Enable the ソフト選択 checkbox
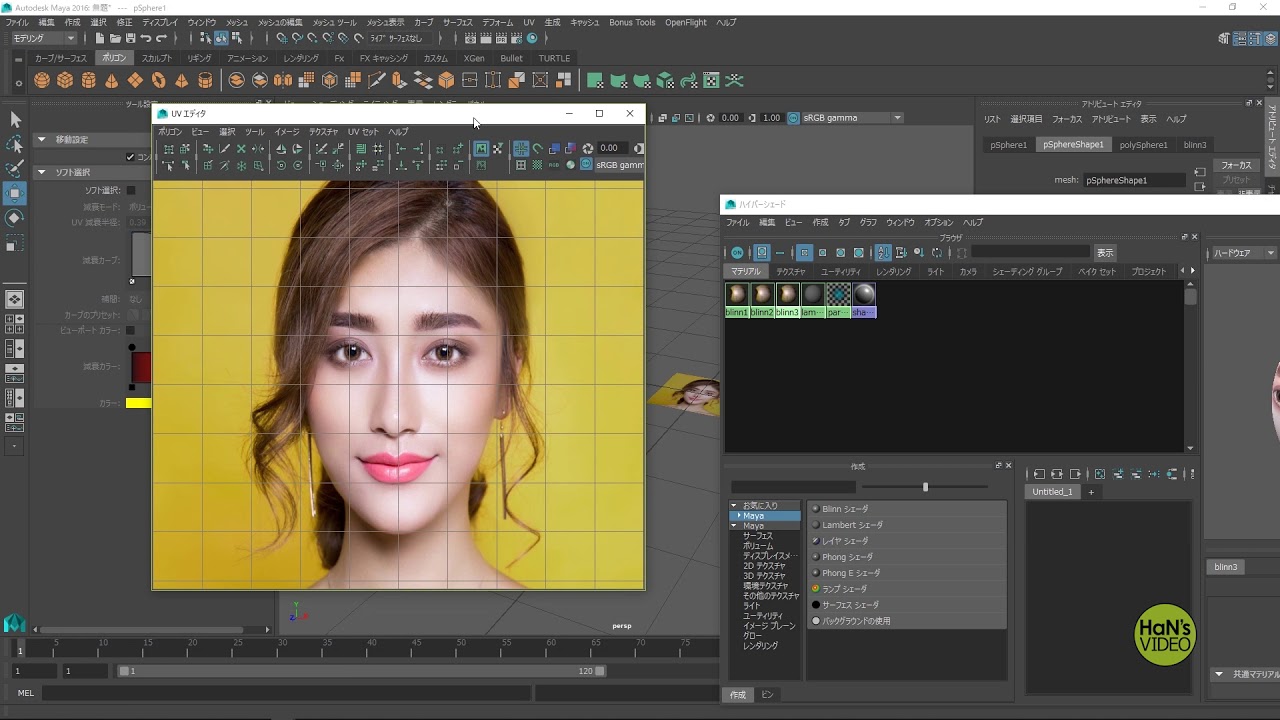The width and height of the screenshot is (1280, 720). pyautogui.click(x=130, y=190)
